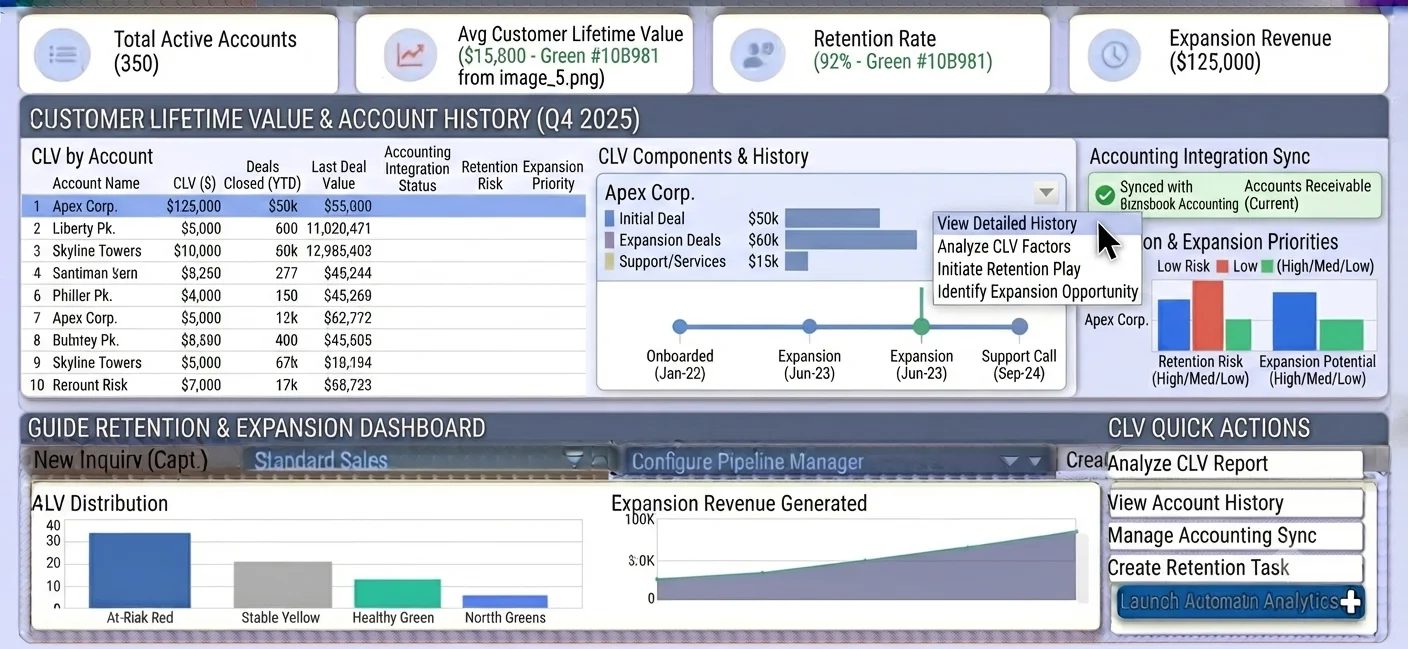This screenshot has width=1408, height=649.
Task: Select the Bubntey Pk. account row
Action: click(x=304, y=340)
